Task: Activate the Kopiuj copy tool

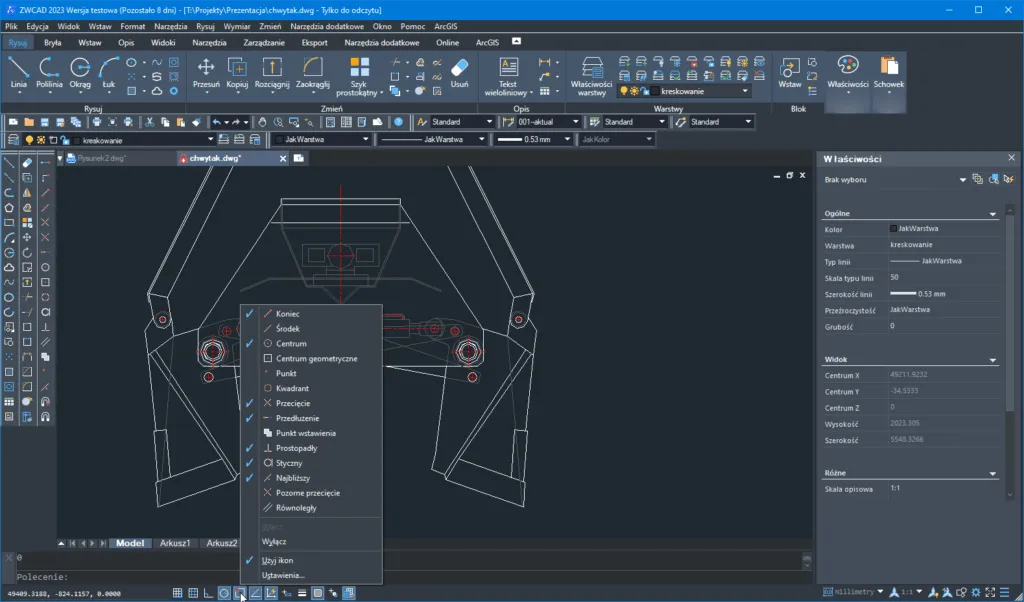Action: tap(237, 72)
